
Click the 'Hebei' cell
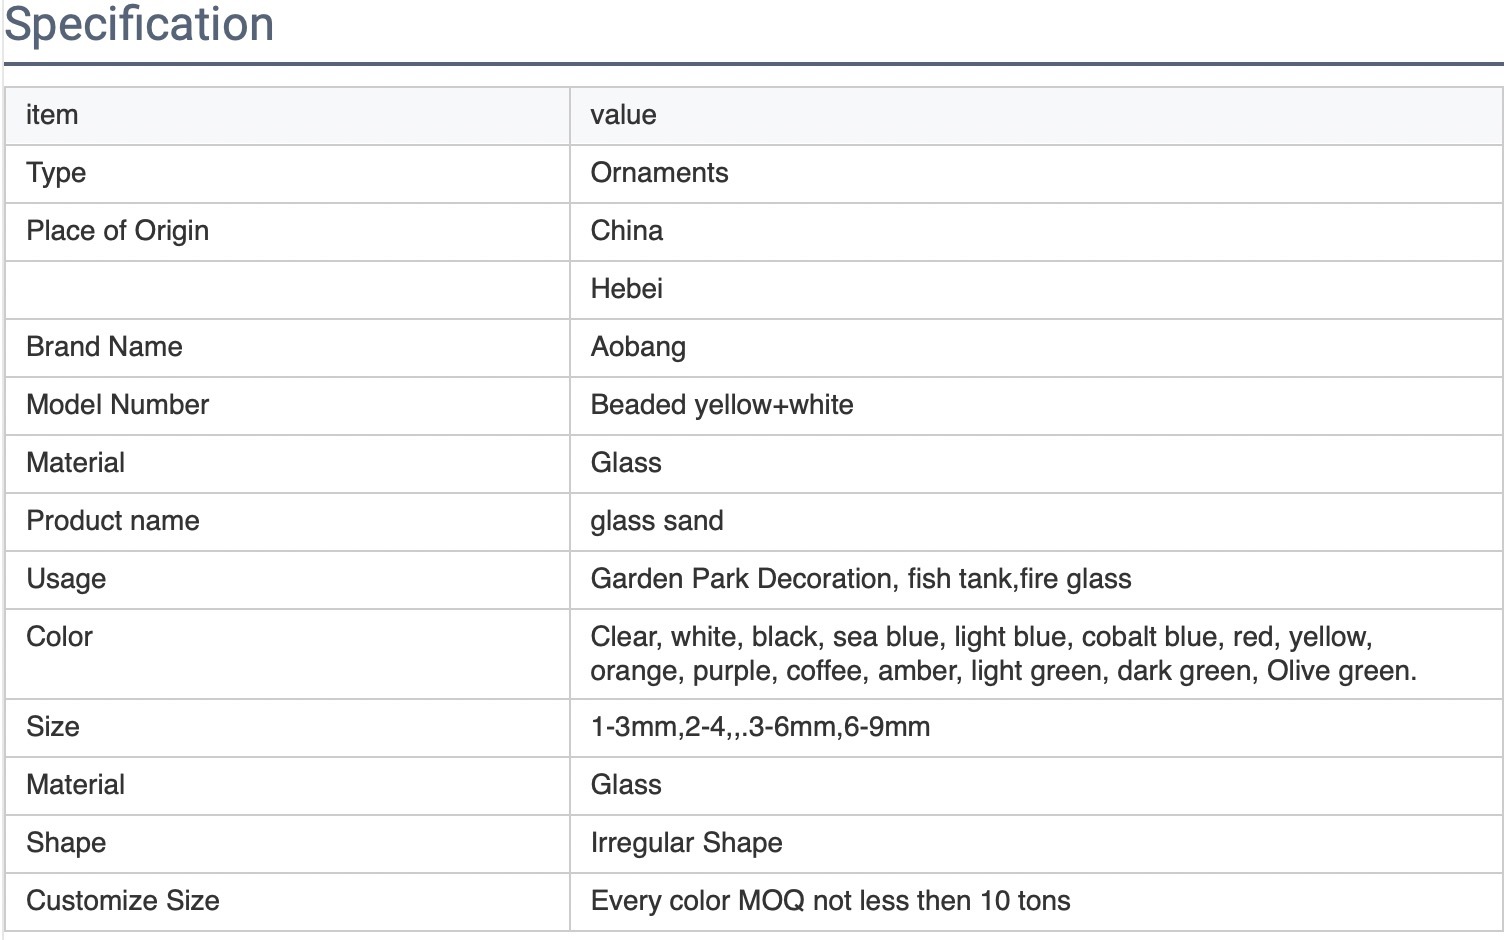tap(626, 289)
